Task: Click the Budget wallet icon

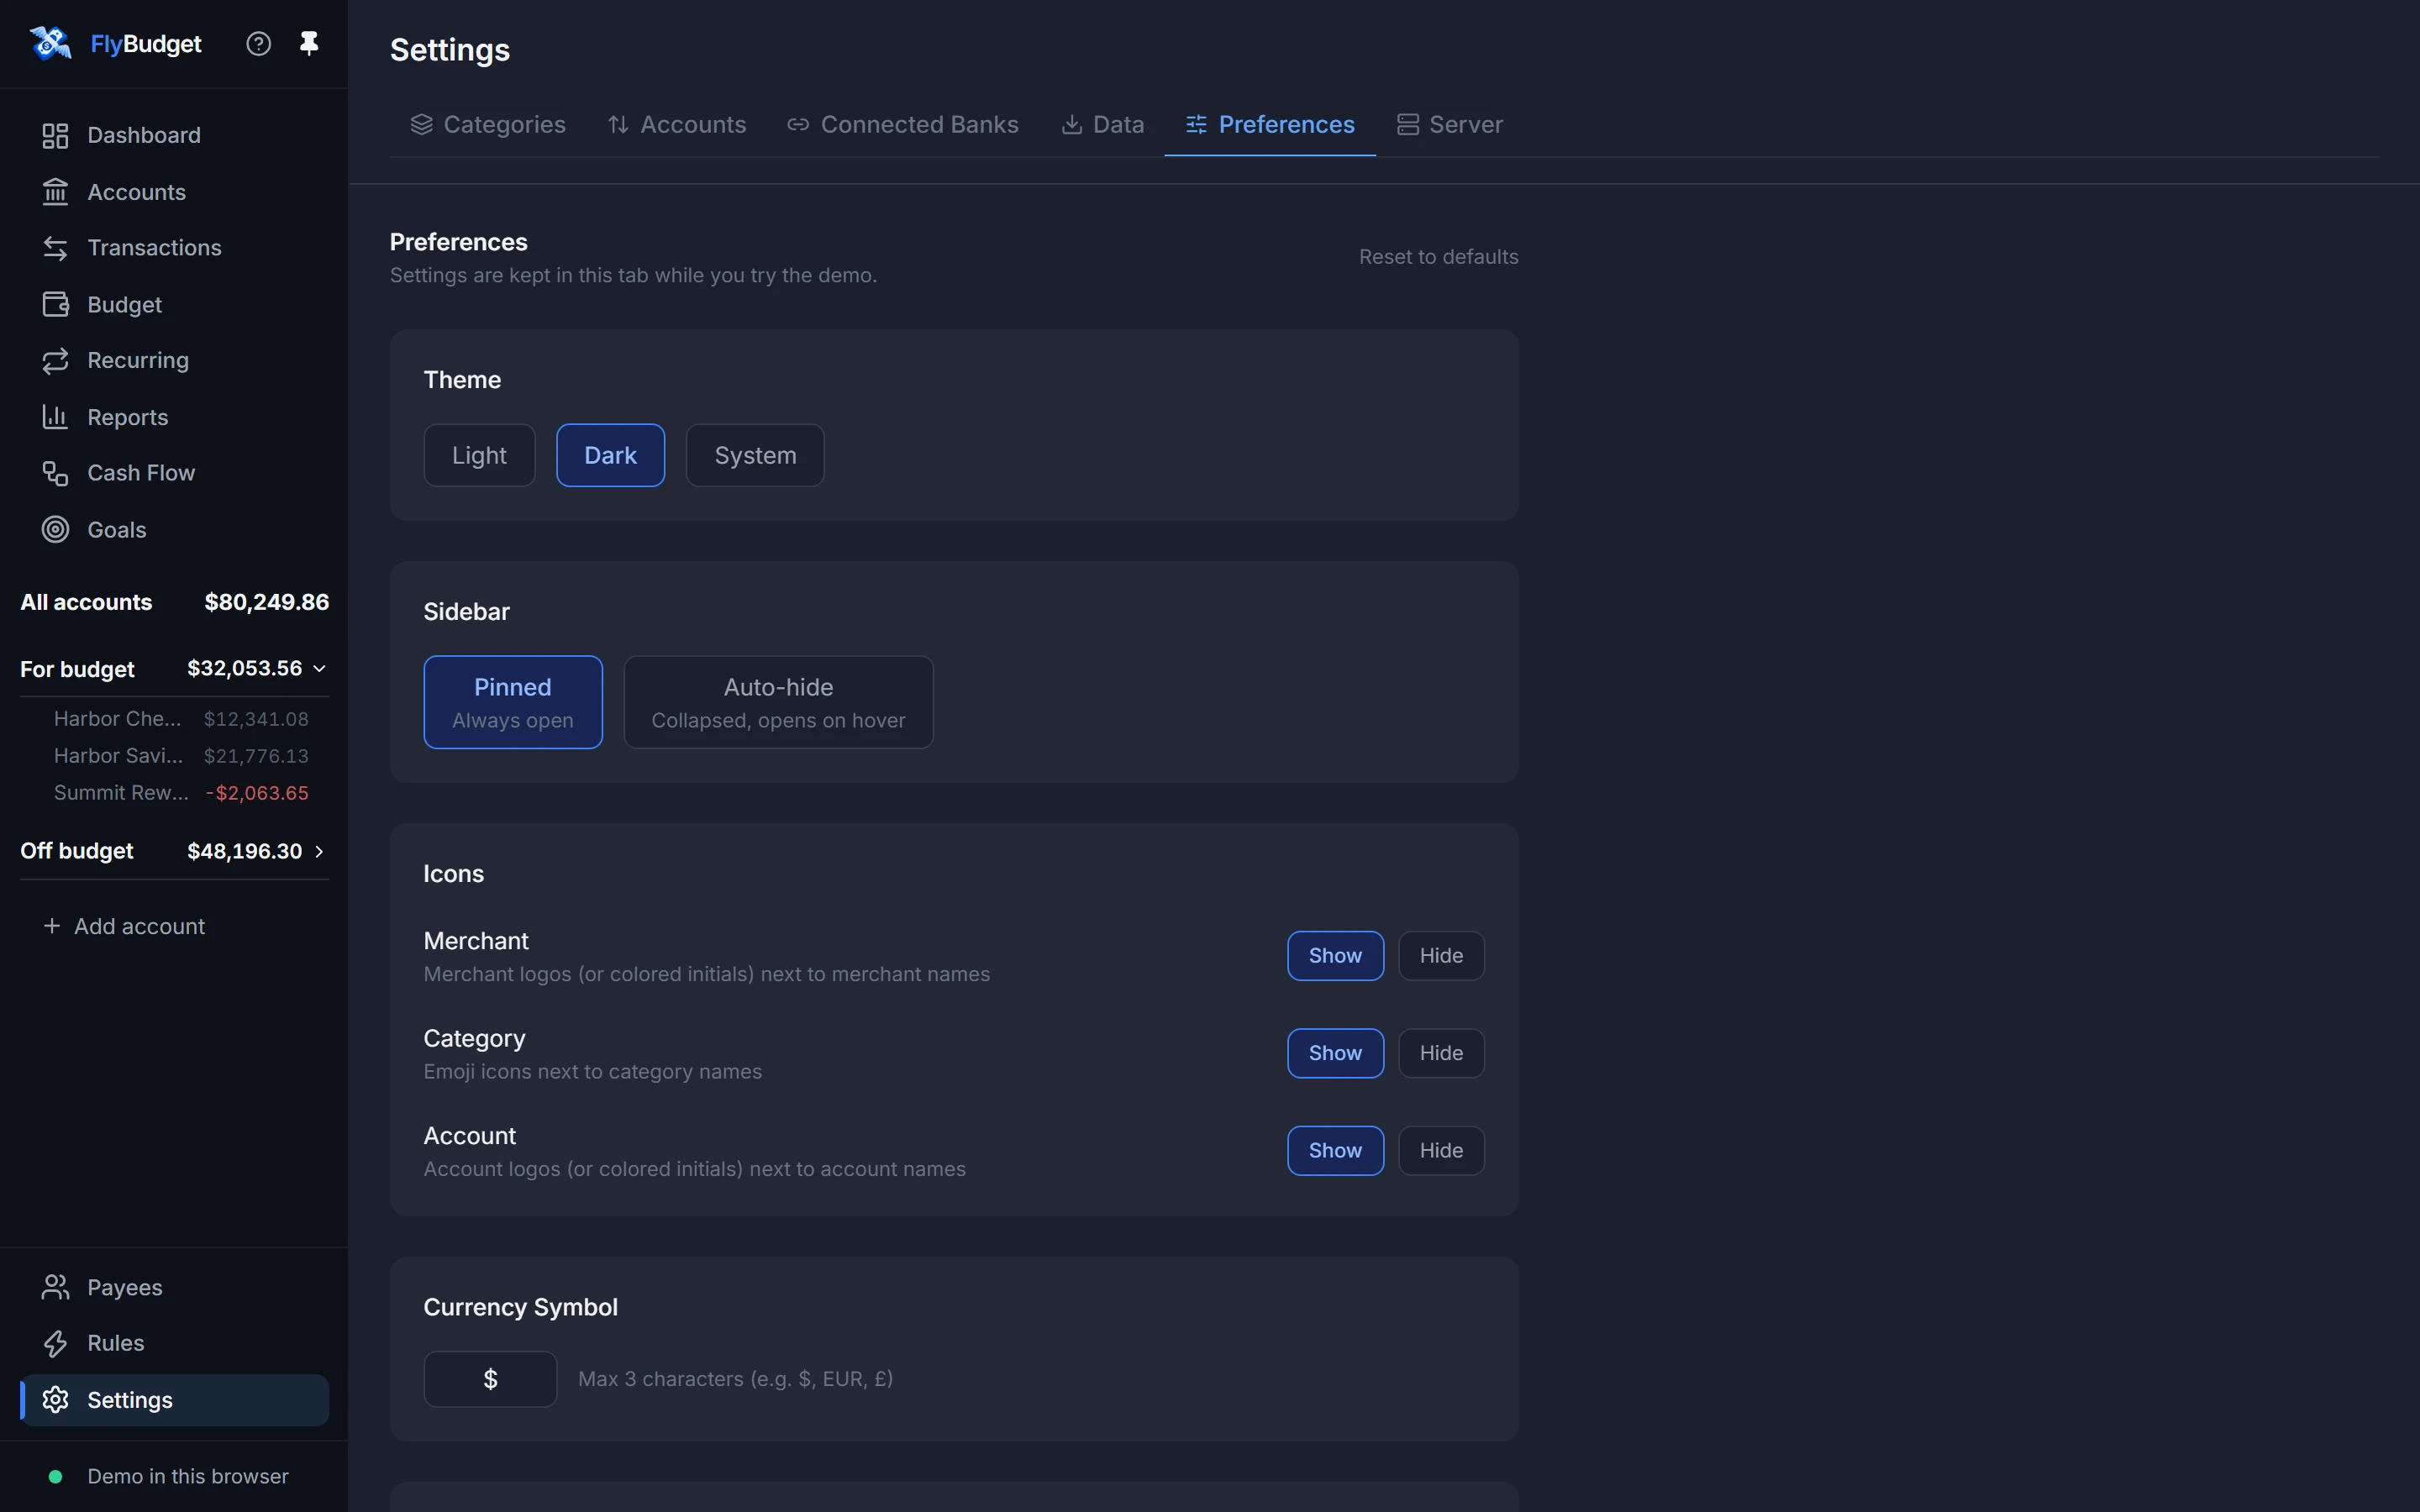Action: (55, 304)
